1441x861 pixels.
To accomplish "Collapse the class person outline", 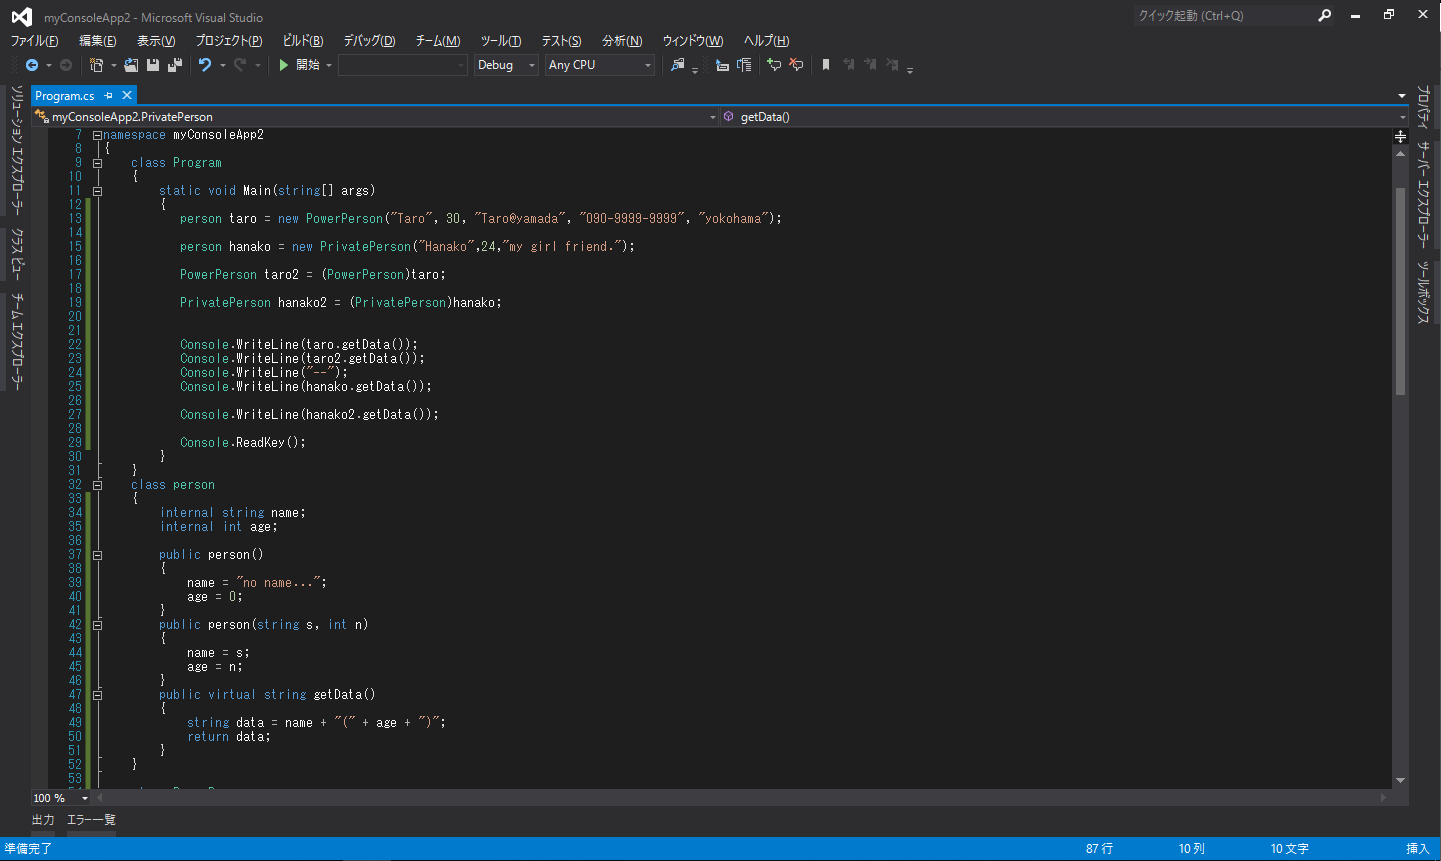I will pyautogui.click(x=97, y=485).
